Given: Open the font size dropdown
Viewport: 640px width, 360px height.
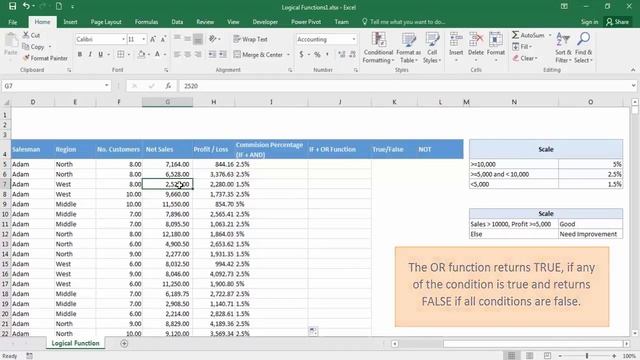Looking at the screenshot, I should pyautogui.click(x=144, y=39).
